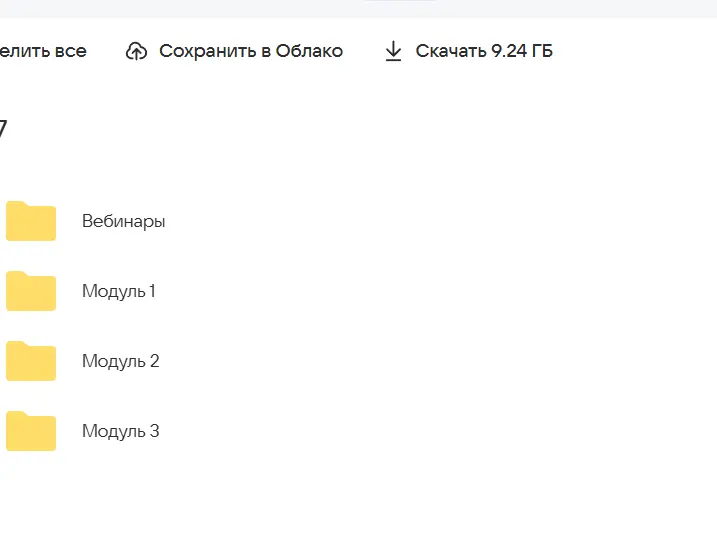Open the Модуль 3 folder icon

point(31,431)
